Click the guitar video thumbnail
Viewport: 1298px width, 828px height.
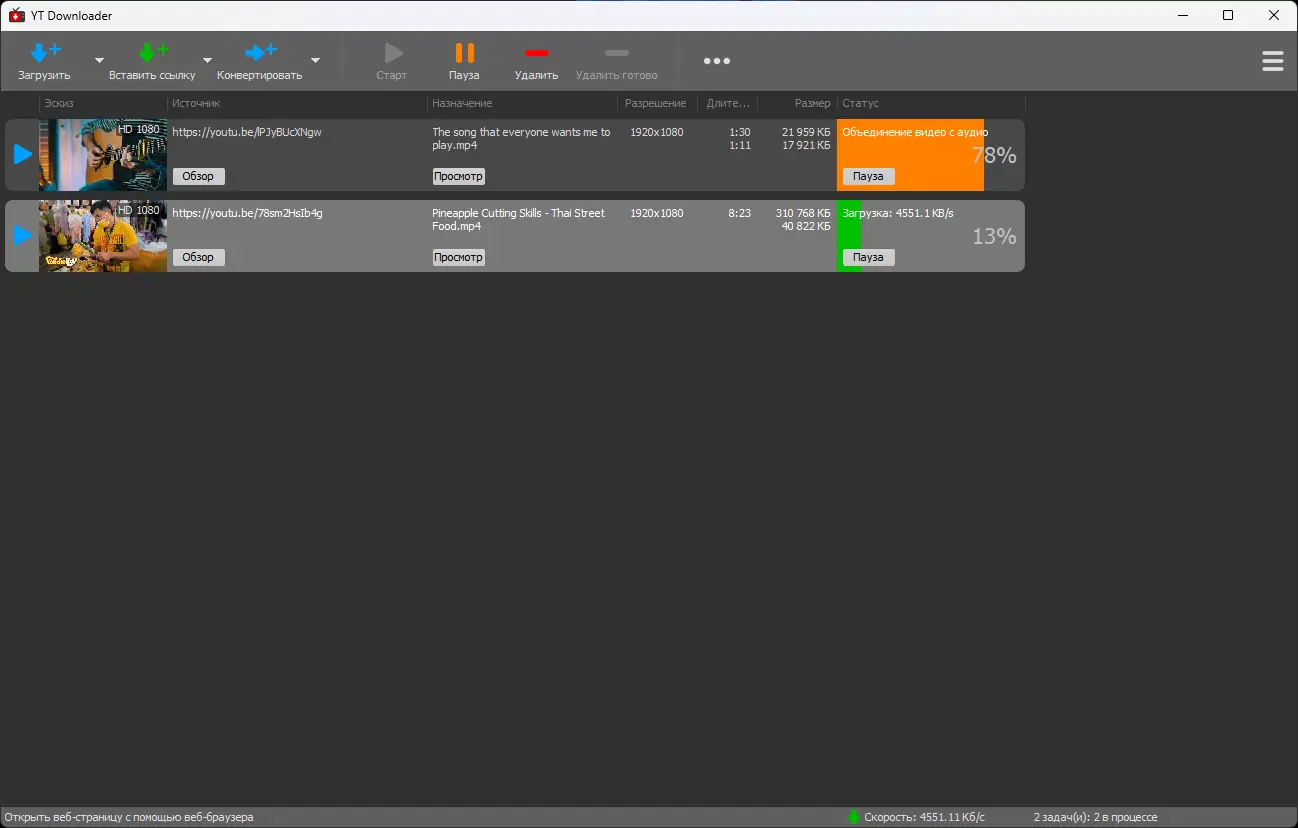103,155
